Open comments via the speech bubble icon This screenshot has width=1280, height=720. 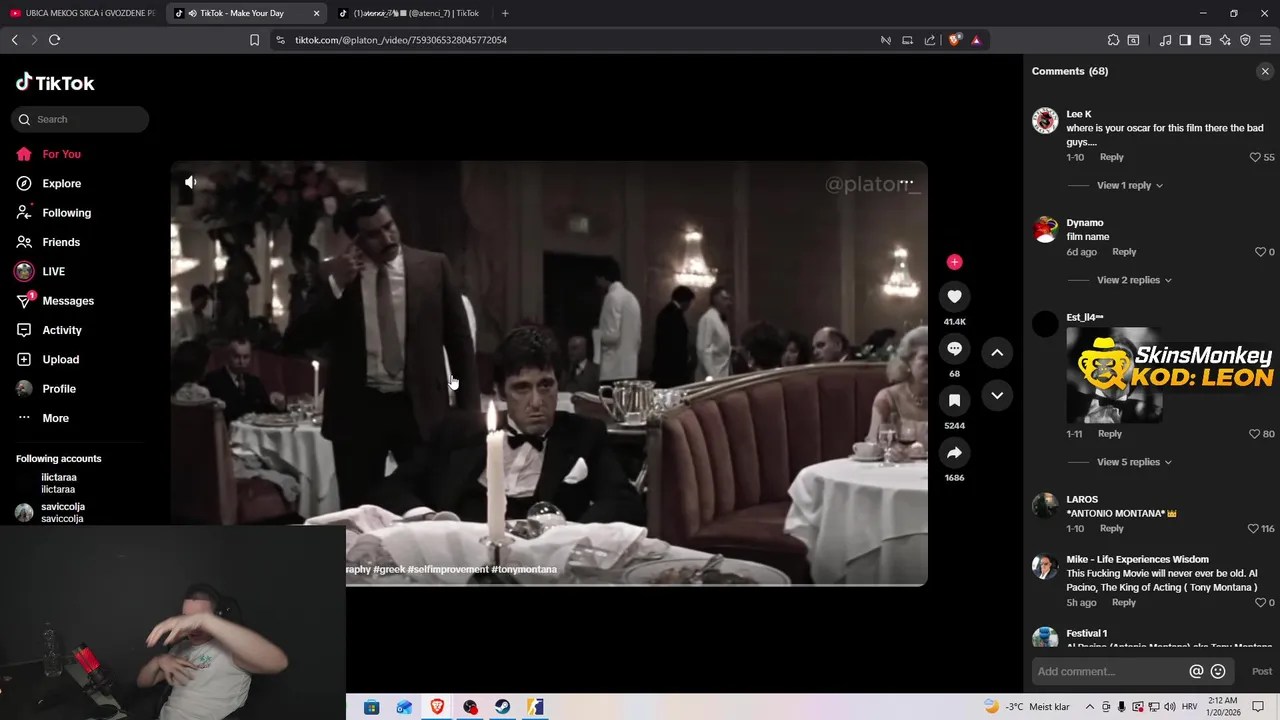pos(954,348)
